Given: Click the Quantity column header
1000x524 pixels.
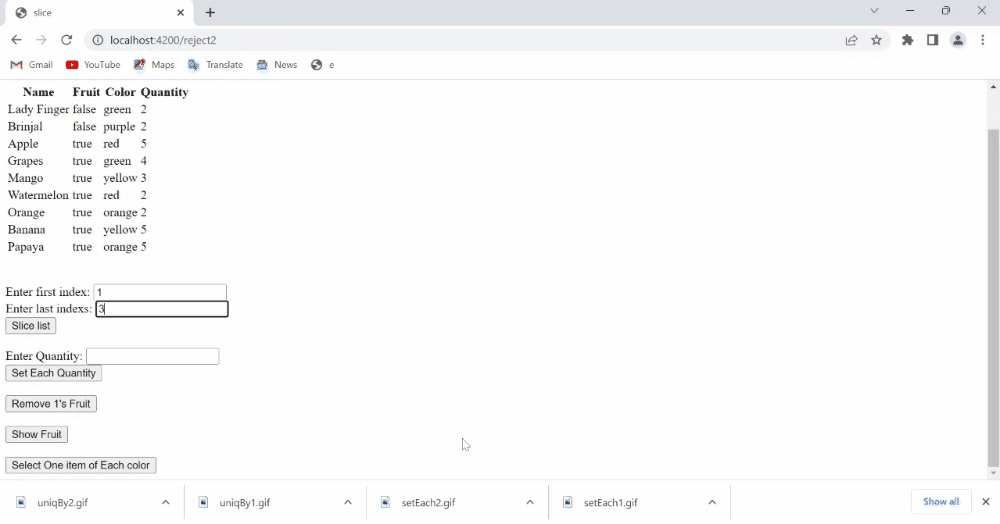Looking at the screenshot, I should pyautogui.click(x=165, y=92).
